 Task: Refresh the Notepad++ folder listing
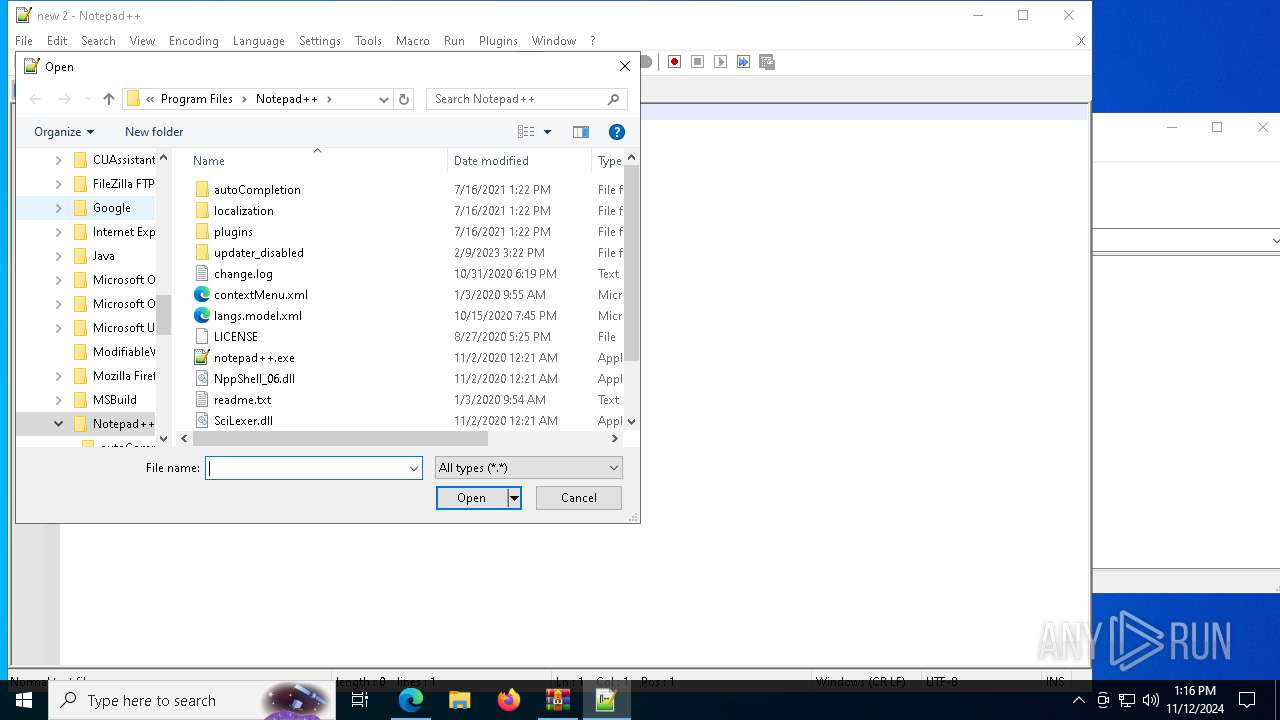tap(404, 99)
